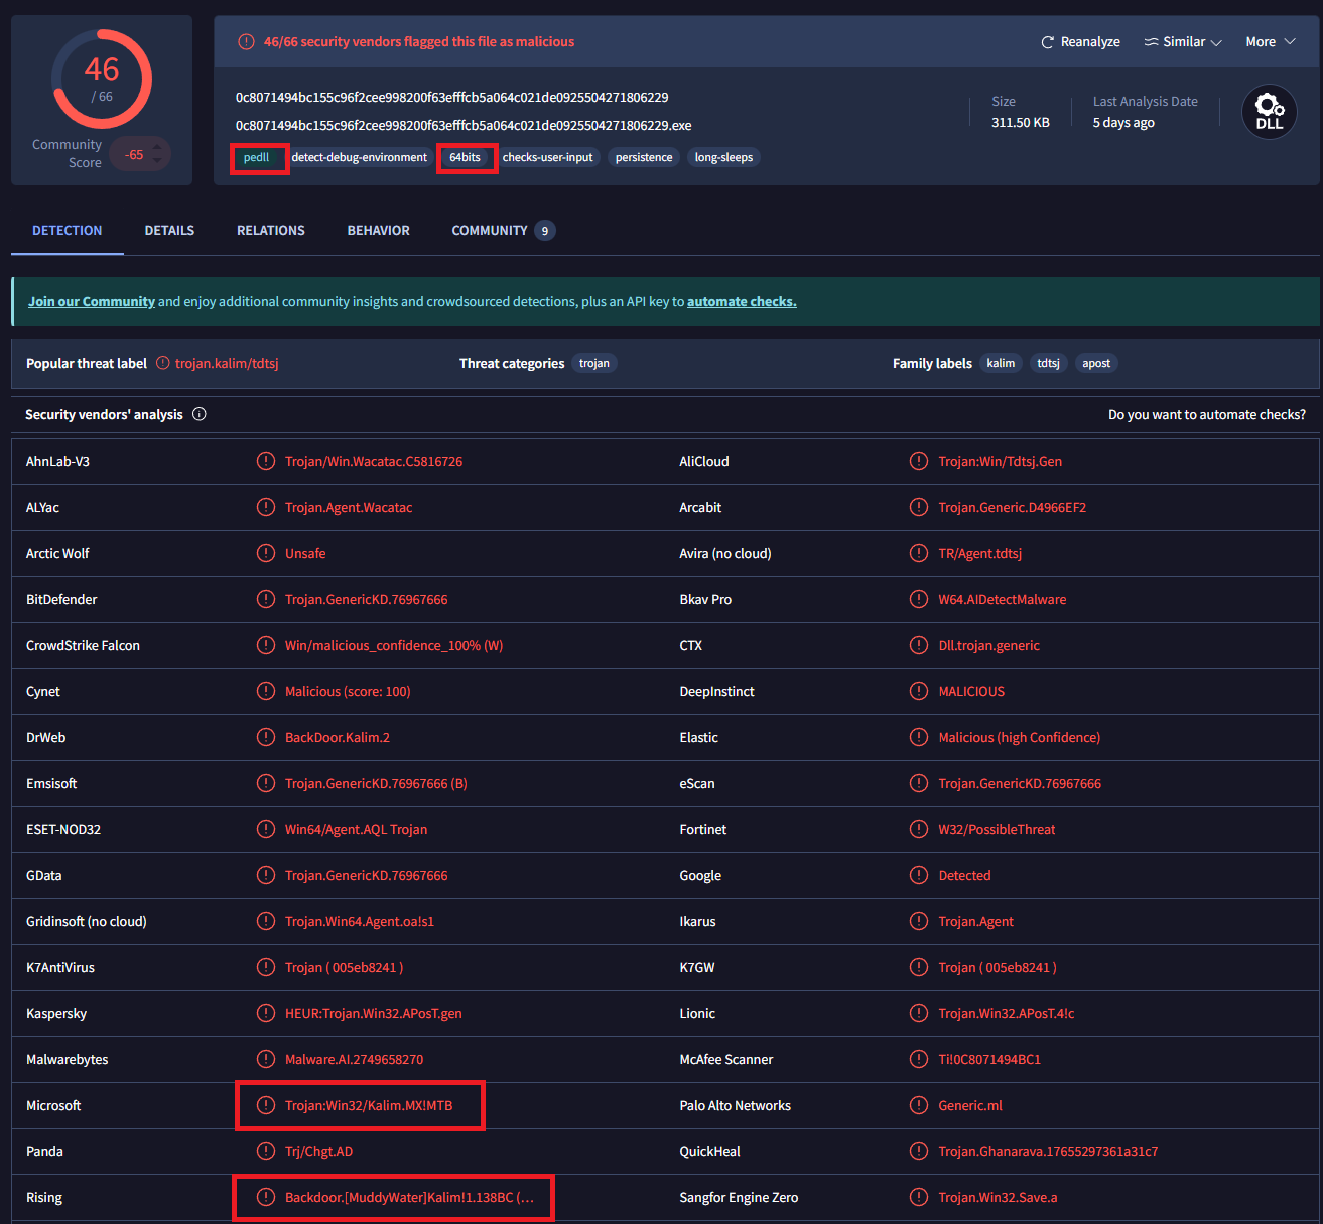This screenshot has width=1323, height=1224.
Task: Click the alert icon in the 46/66 banner
Action: click(x=246, y=42)
